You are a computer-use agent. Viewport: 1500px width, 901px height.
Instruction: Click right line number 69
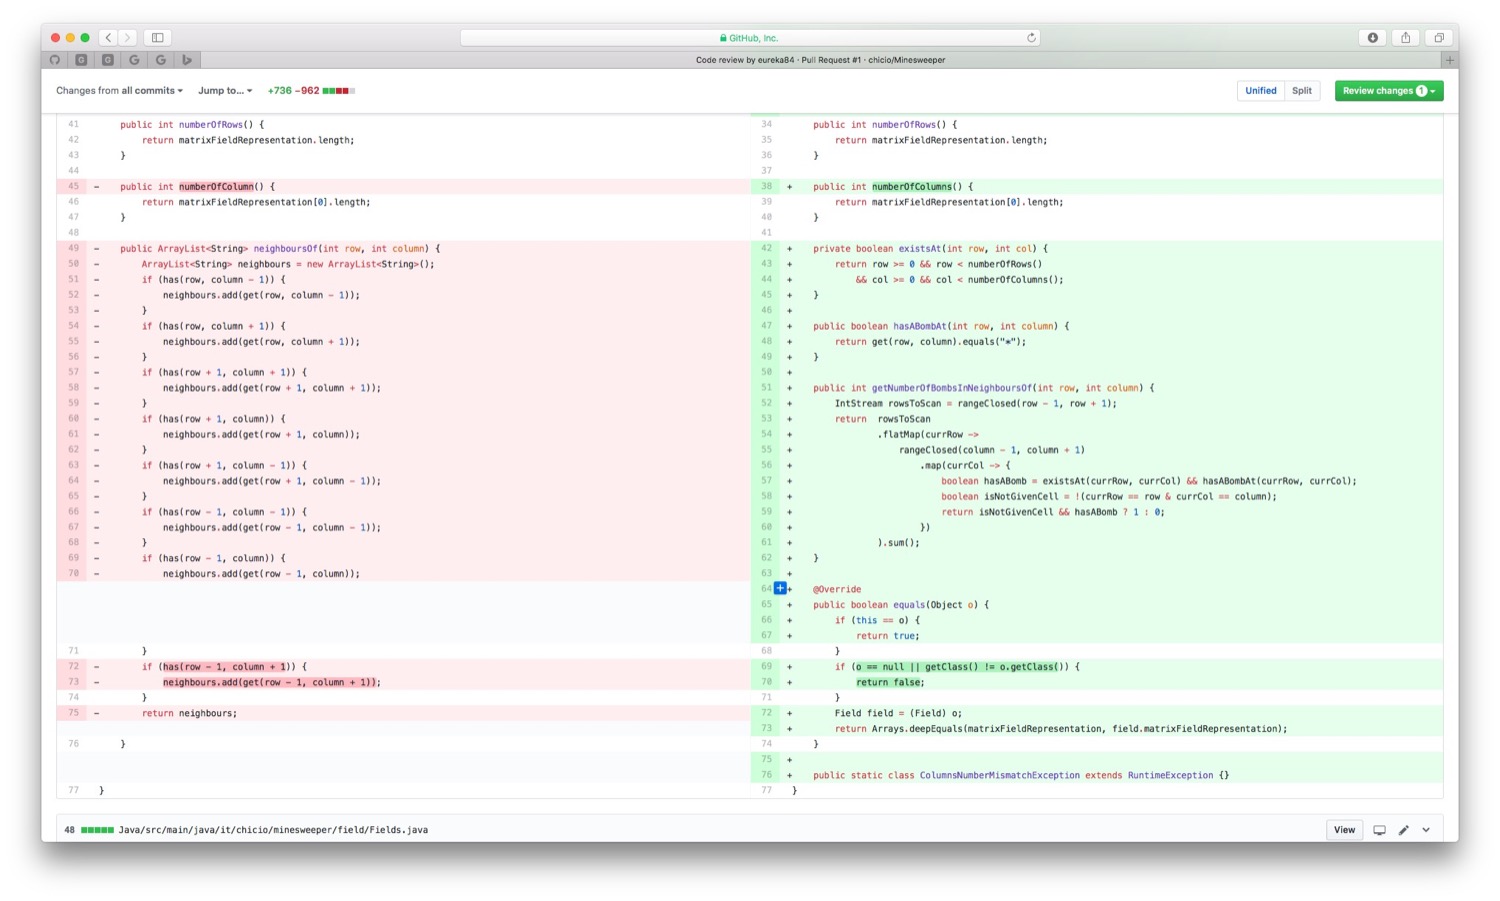click(x=766, y=667)
